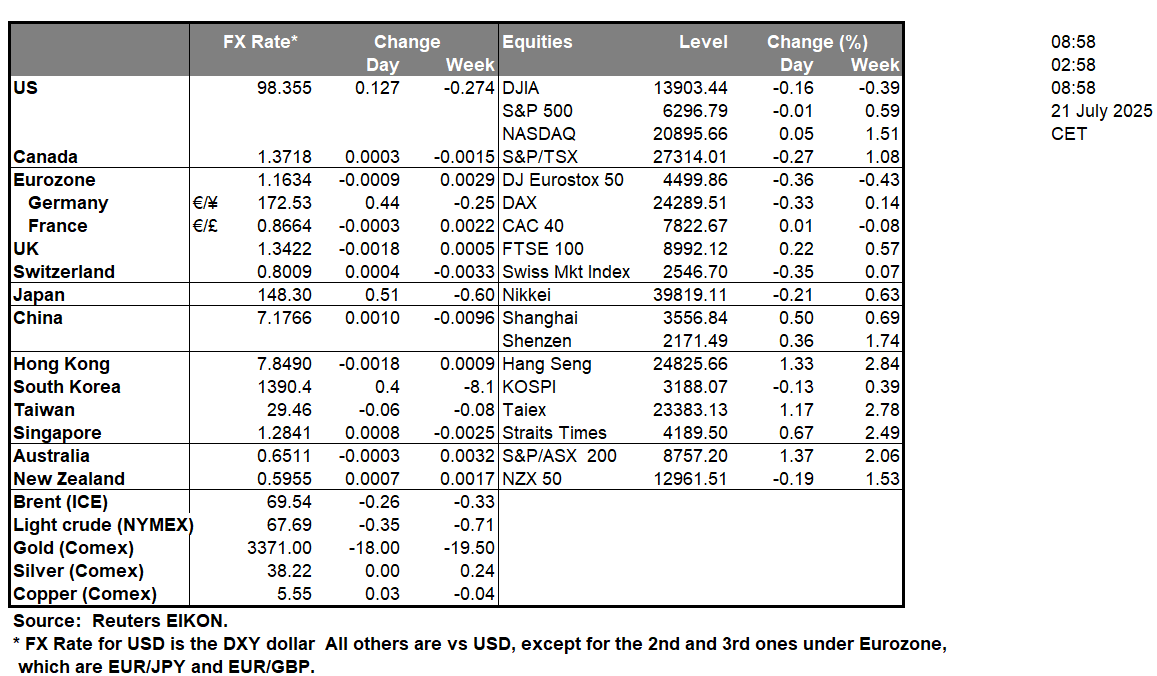The image size is (1157, 676).
Task: Select the US row label
Action: [26, 88]
